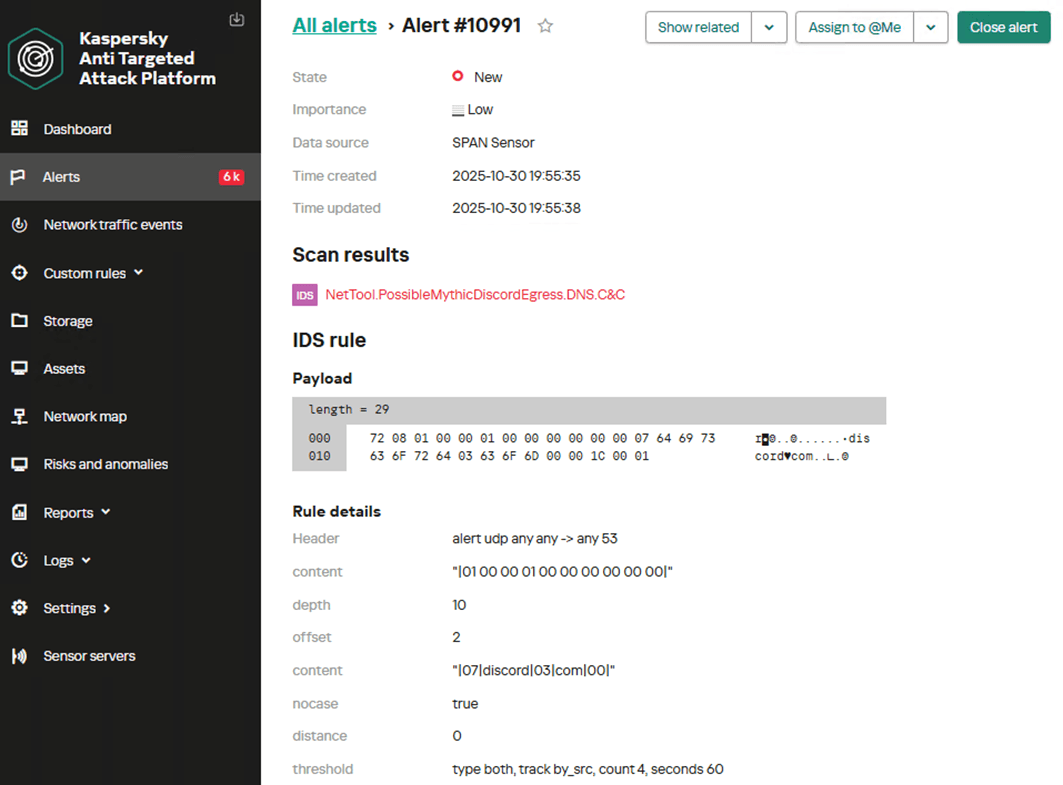Click the 6k alerts count badge
The width and height of the screenshot is (1063, 785).
pyautogui.click(x=231, y=177)
